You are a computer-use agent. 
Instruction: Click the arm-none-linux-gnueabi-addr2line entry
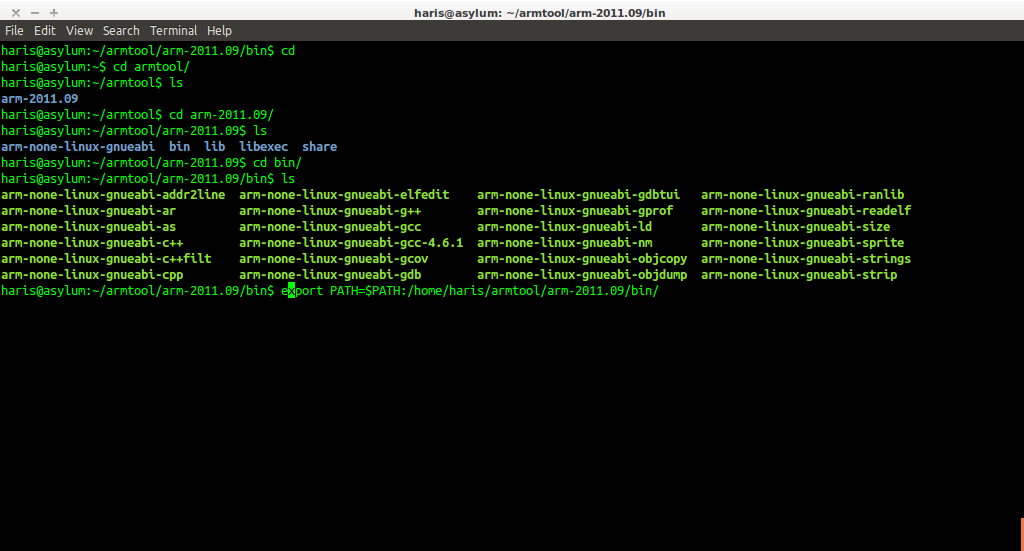113,195
